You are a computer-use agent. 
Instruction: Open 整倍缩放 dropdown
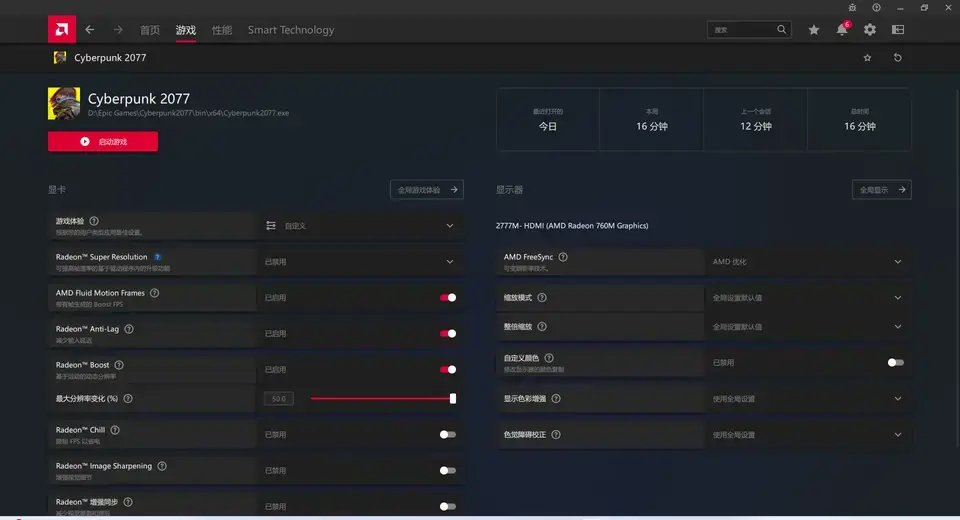808,326
